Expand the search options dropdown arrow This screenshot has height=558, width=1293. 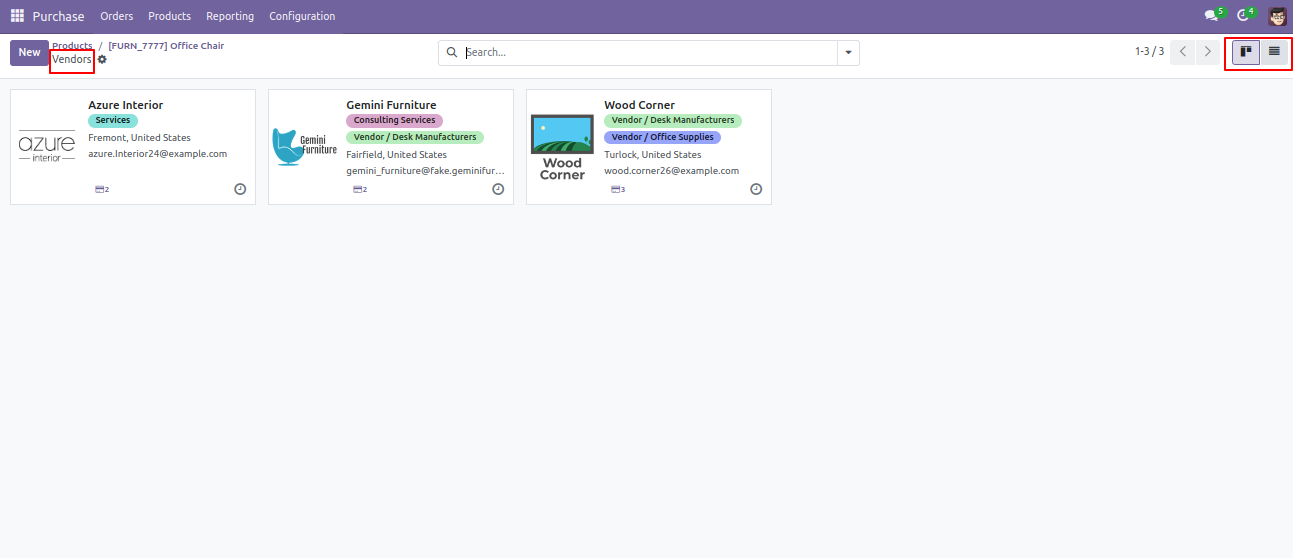coord(849,52)
